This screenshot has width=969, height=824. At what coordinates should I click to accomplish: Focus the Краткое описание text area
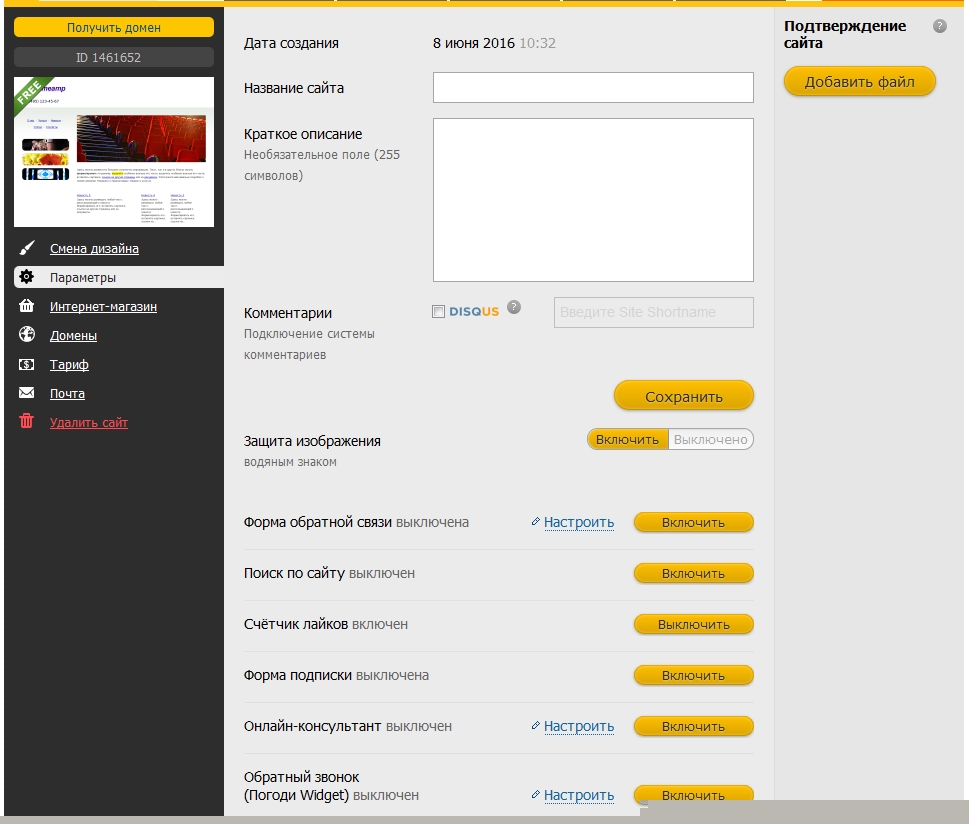593,200
